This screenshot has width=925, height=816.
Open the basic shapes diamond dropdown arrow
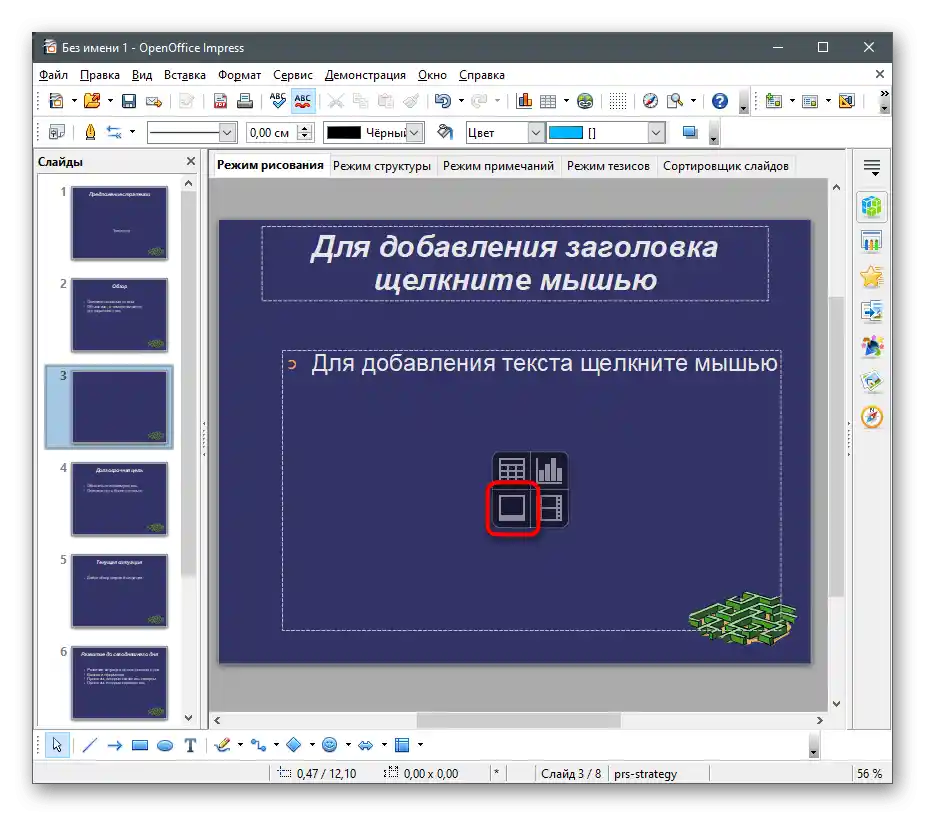pos(312,745)
